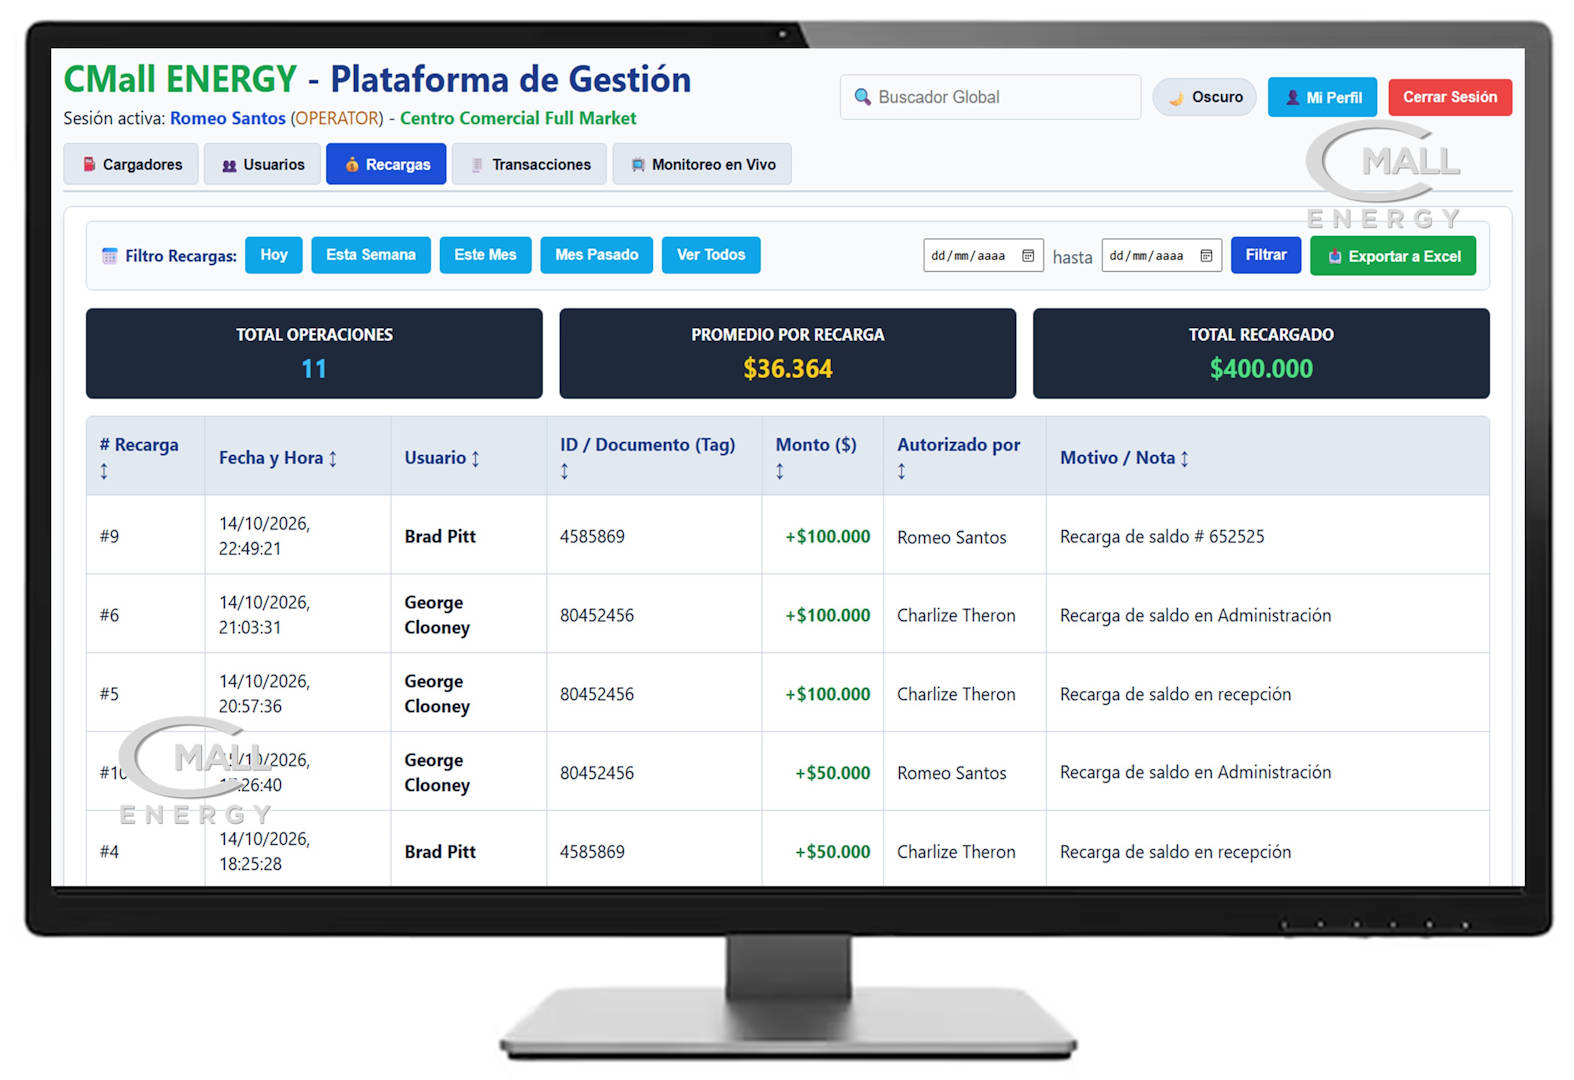Click Cerrar Sesión to log out
This screenshot has width=1574, height=1080.
(1450, 97)
